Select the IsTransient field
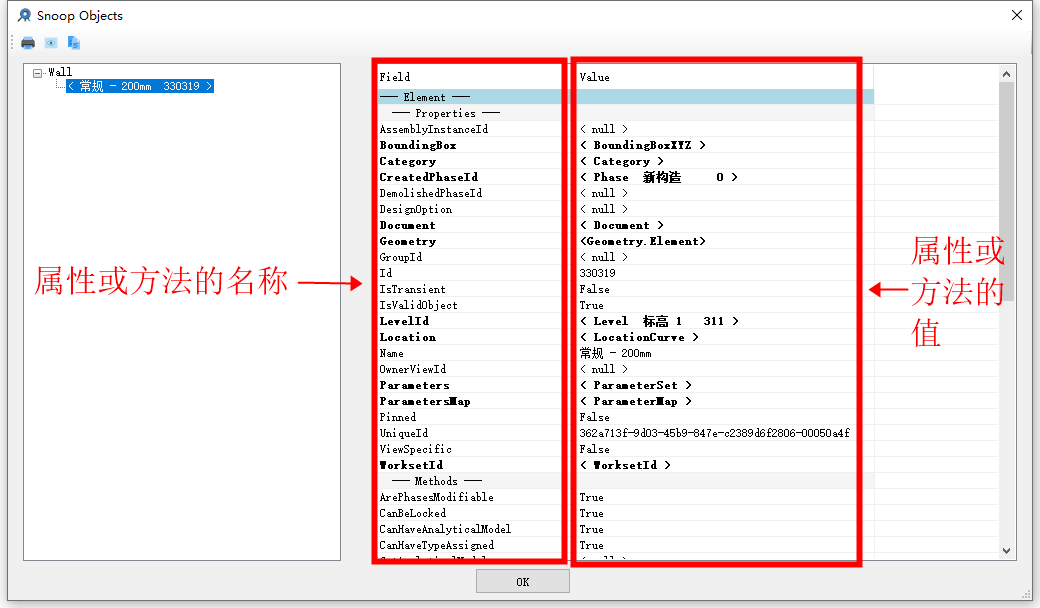 [x=413, y=289]
